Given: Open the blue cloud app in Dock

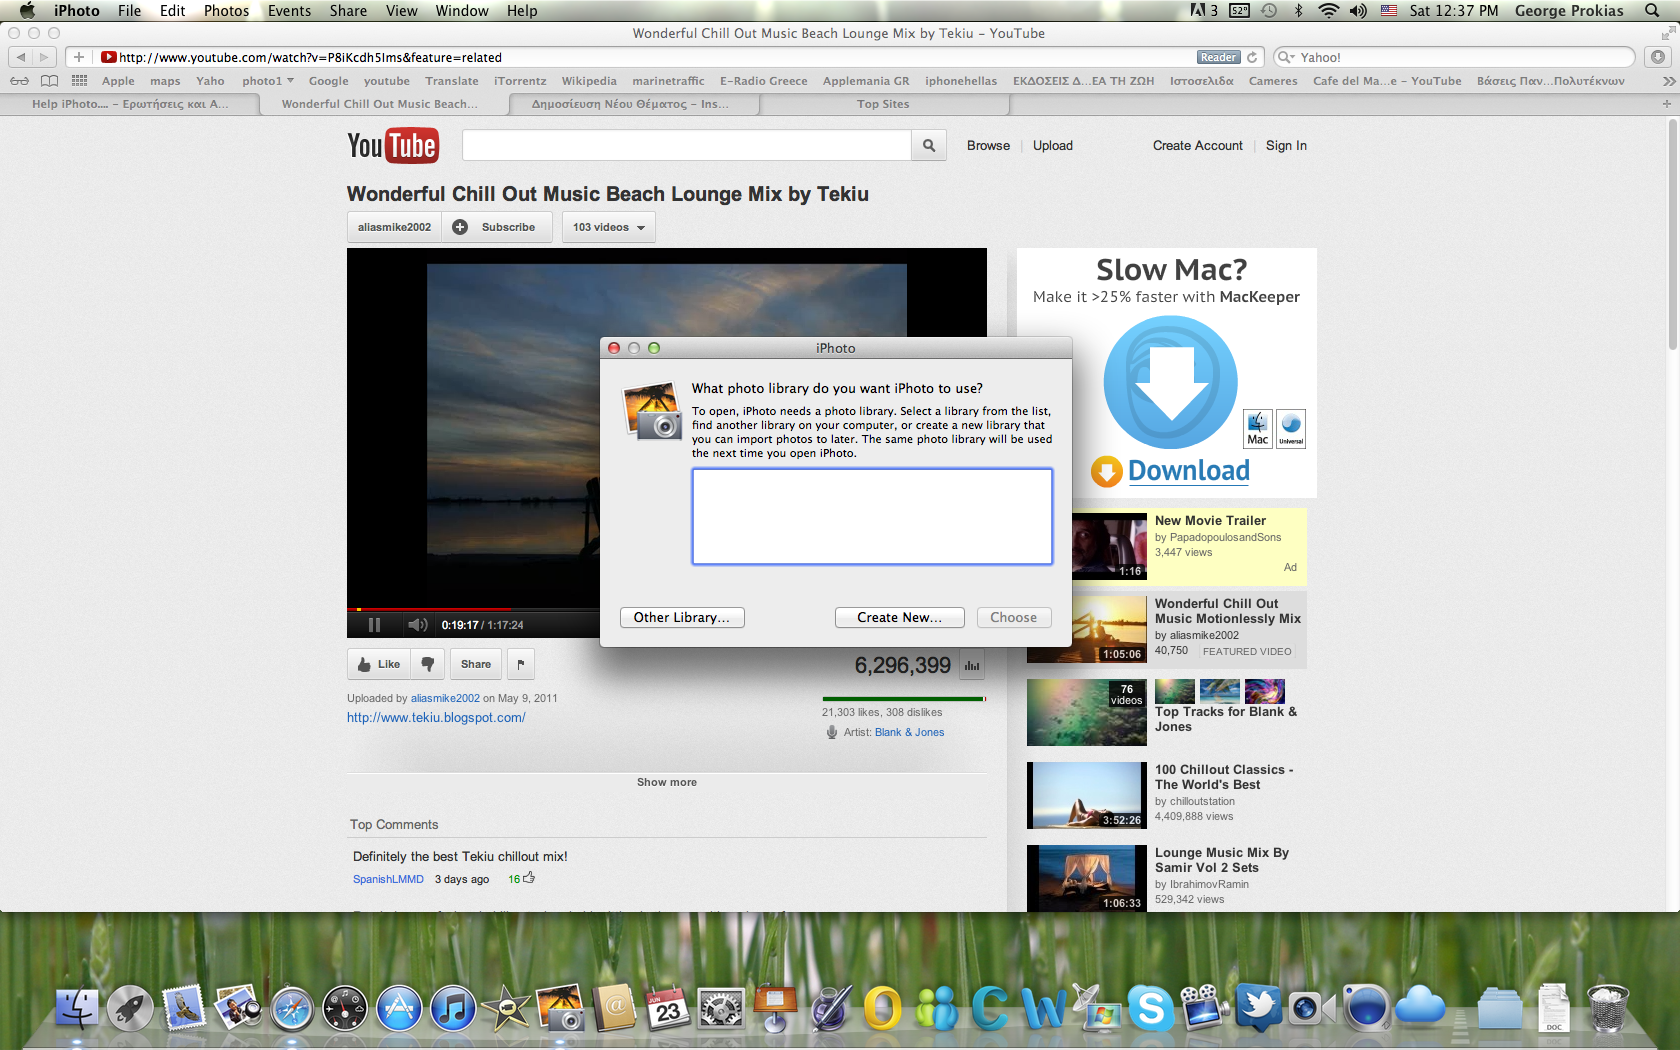Looking at the screenshot, I should pos(1420,1006).
